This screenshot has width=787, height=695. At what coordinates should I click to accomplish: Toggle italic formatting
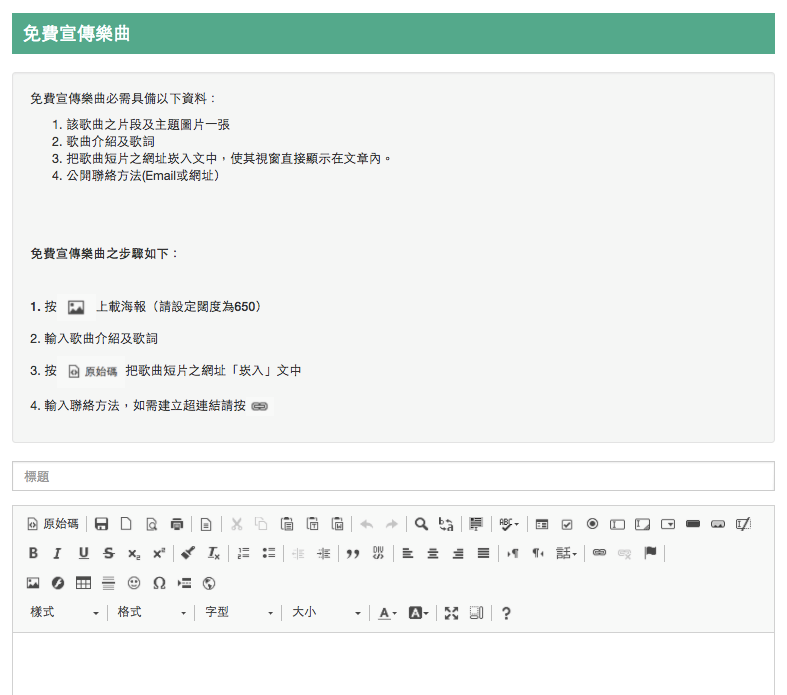click(58, 553)
